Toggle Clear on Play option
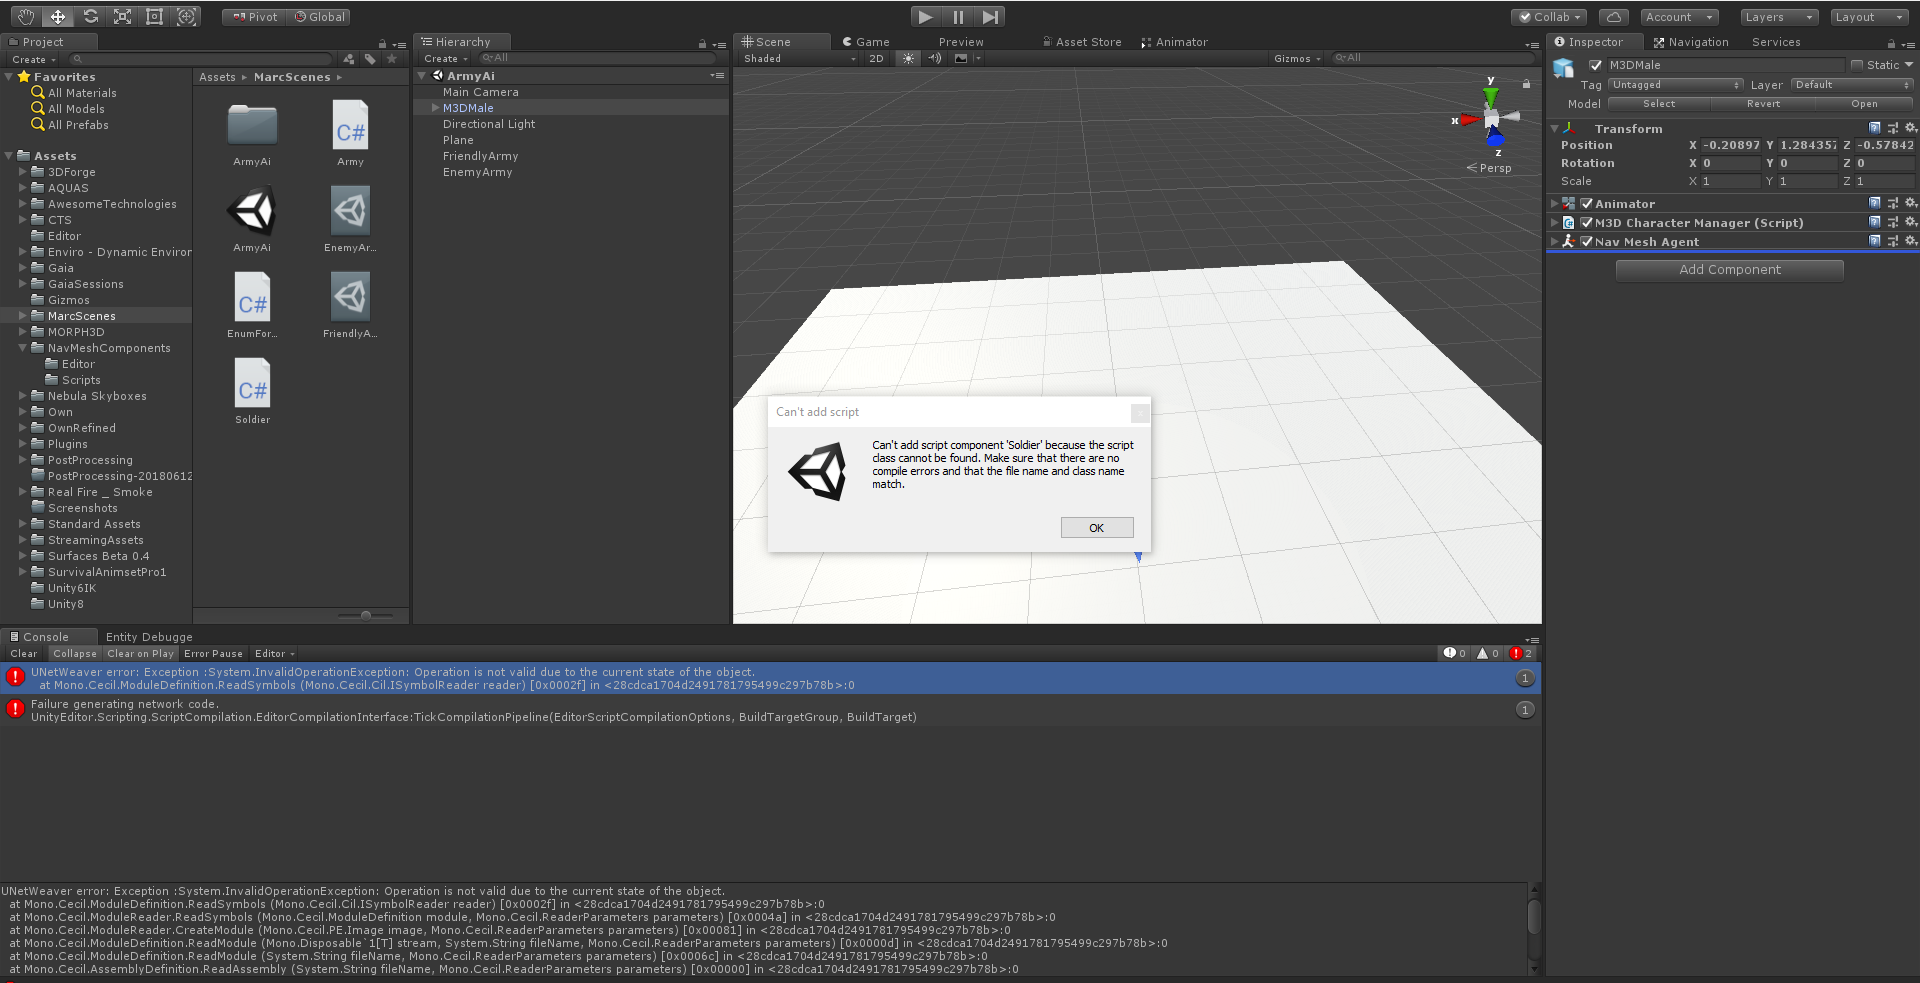 coord(141,653)
